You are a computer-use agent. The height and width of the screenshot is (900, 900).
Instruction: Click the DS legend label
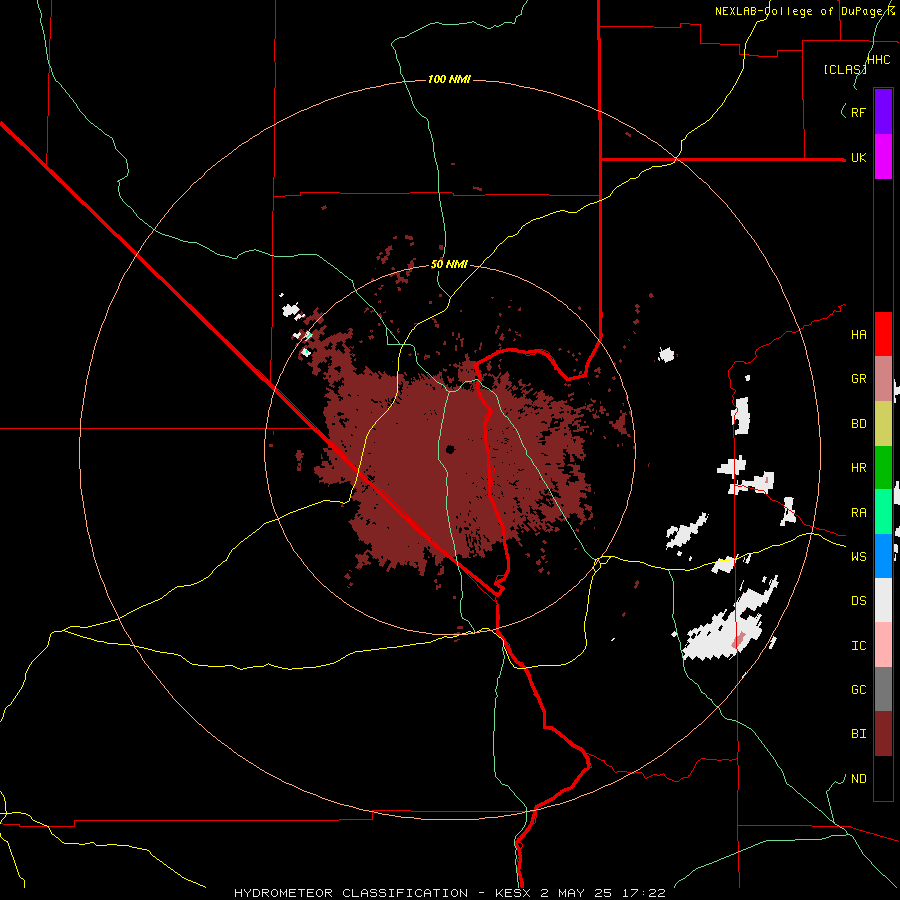coord(858,601)
